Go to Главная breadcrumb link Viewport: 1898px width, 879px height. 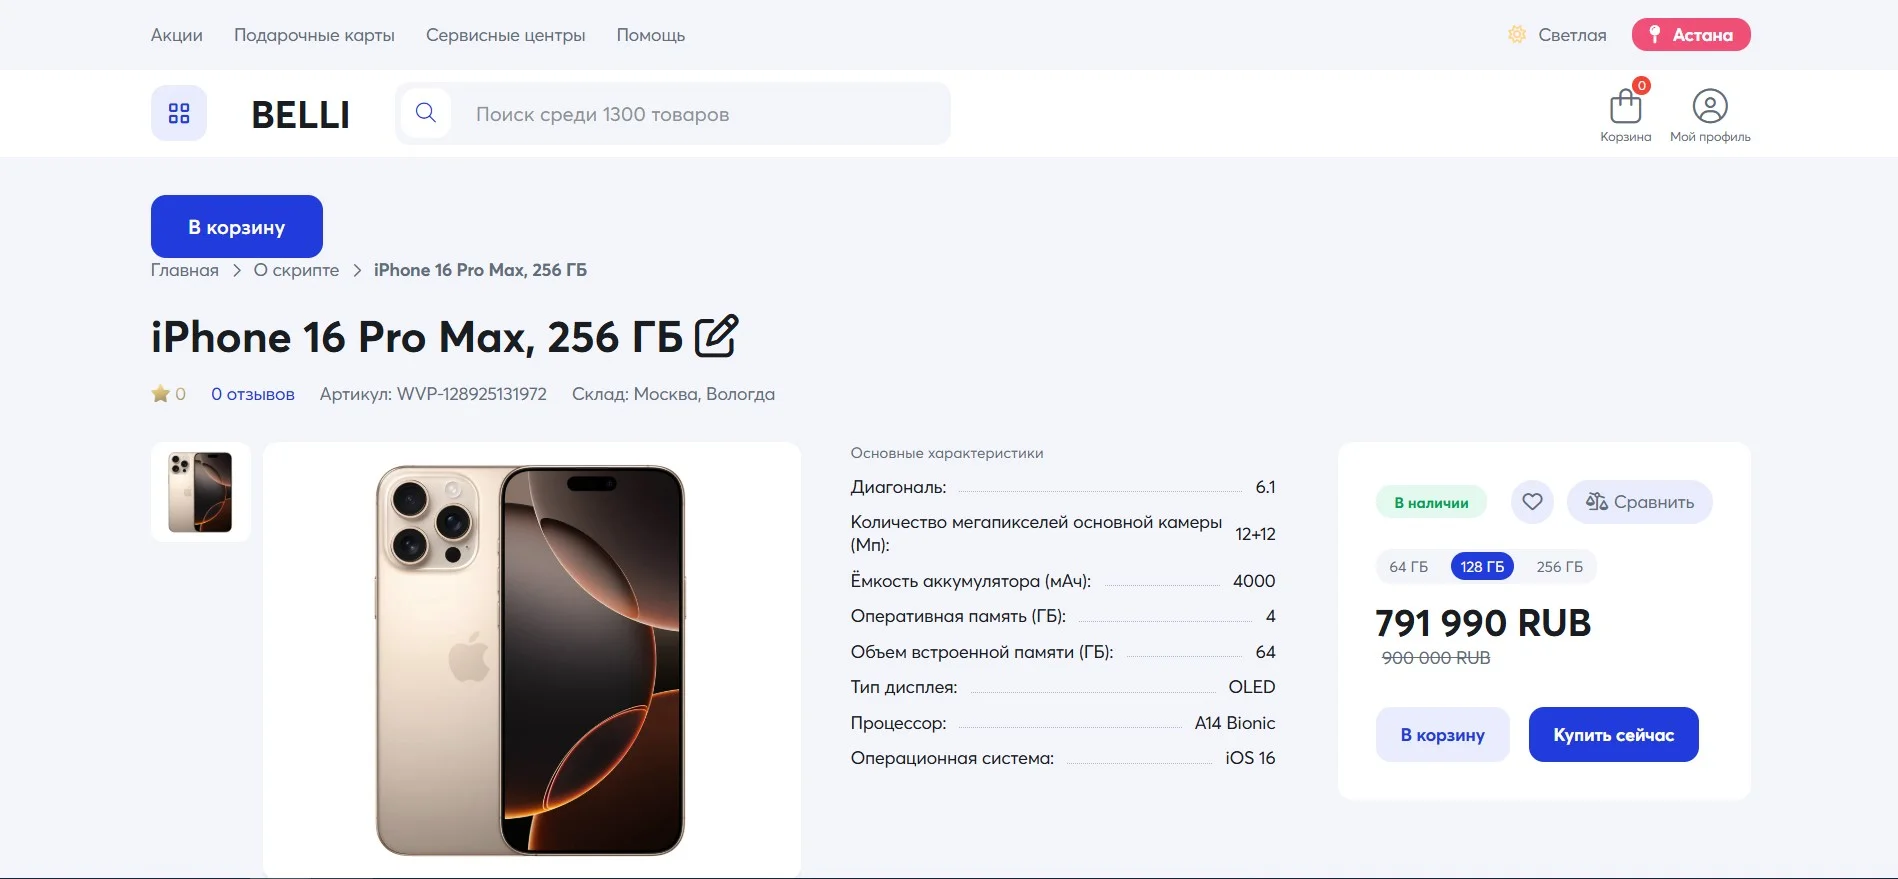pyautogui.click(x=185, y=270)
